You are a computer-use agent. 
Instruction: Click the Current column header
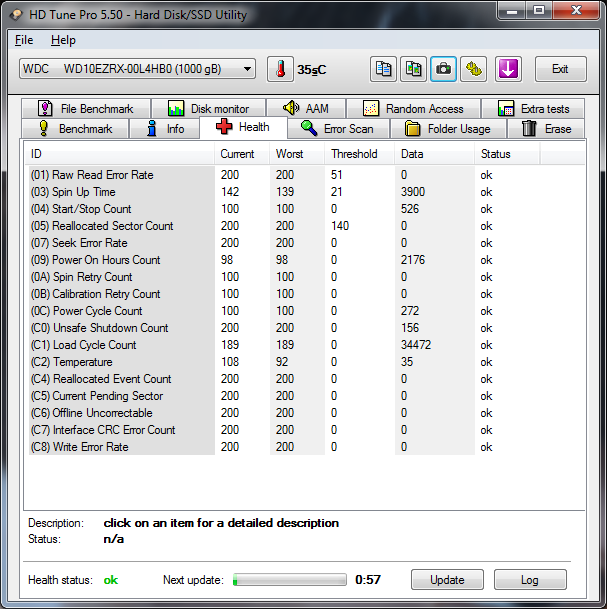click(242, 154)
